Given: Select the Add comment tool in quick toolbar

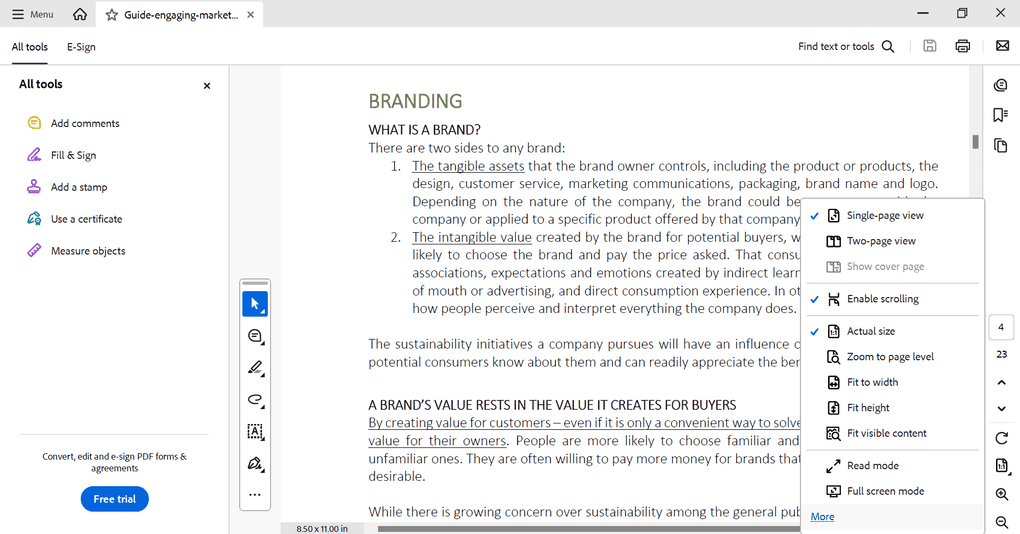Looking at the screenshot, I should point(255,336).
